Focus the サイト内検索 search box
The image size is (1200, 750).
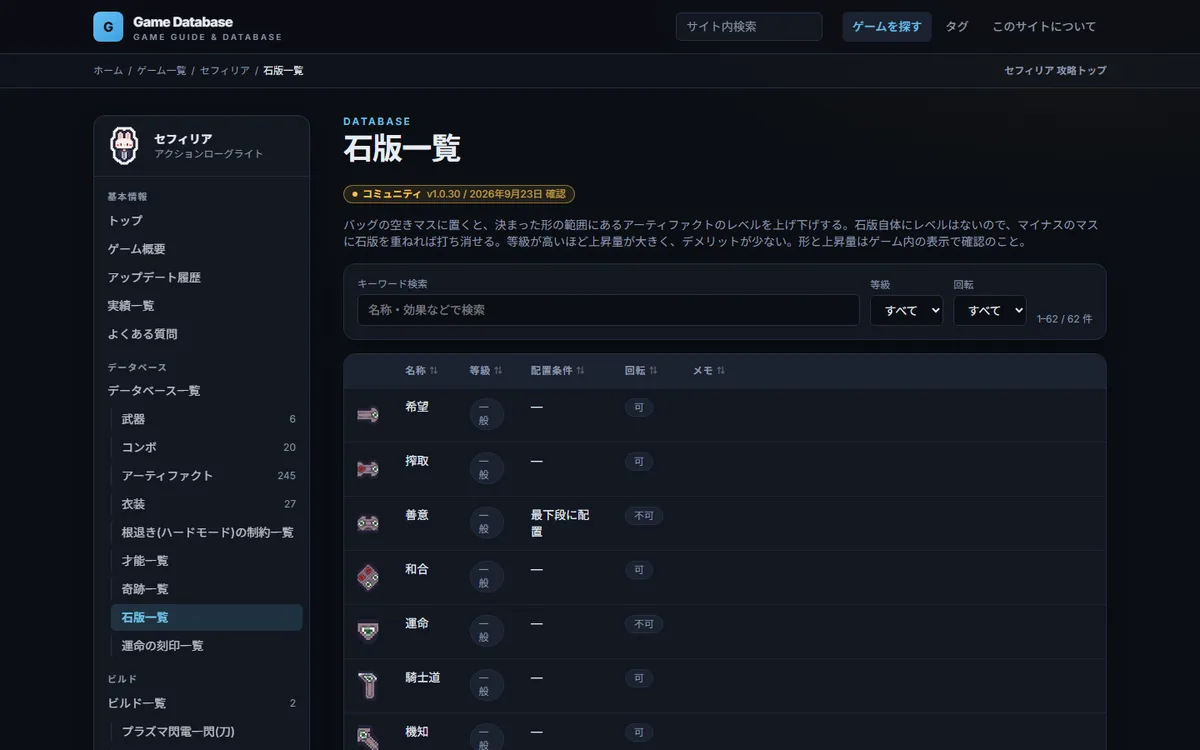(749, 27)
